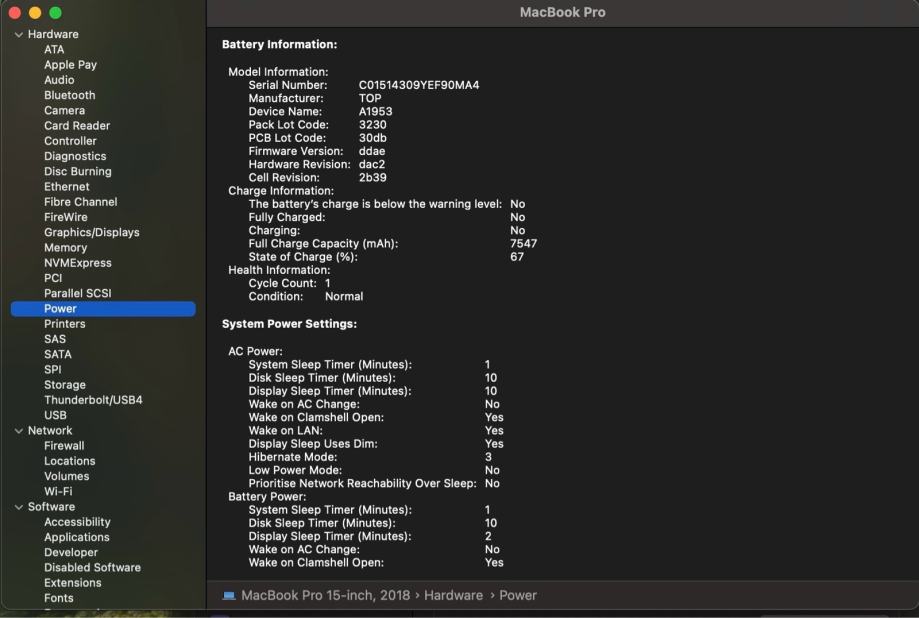Select Disc Burning in the sidebar
Image resolution: width=919 pixels, height=618 pixels.
coord(77,172)
